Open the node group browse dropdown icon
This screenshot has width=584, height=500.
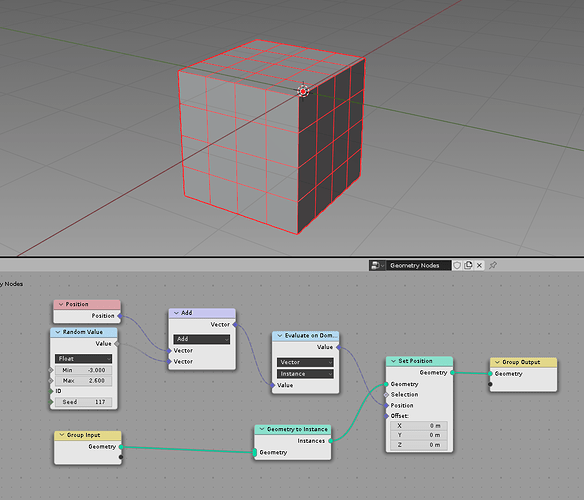(377, 265)
